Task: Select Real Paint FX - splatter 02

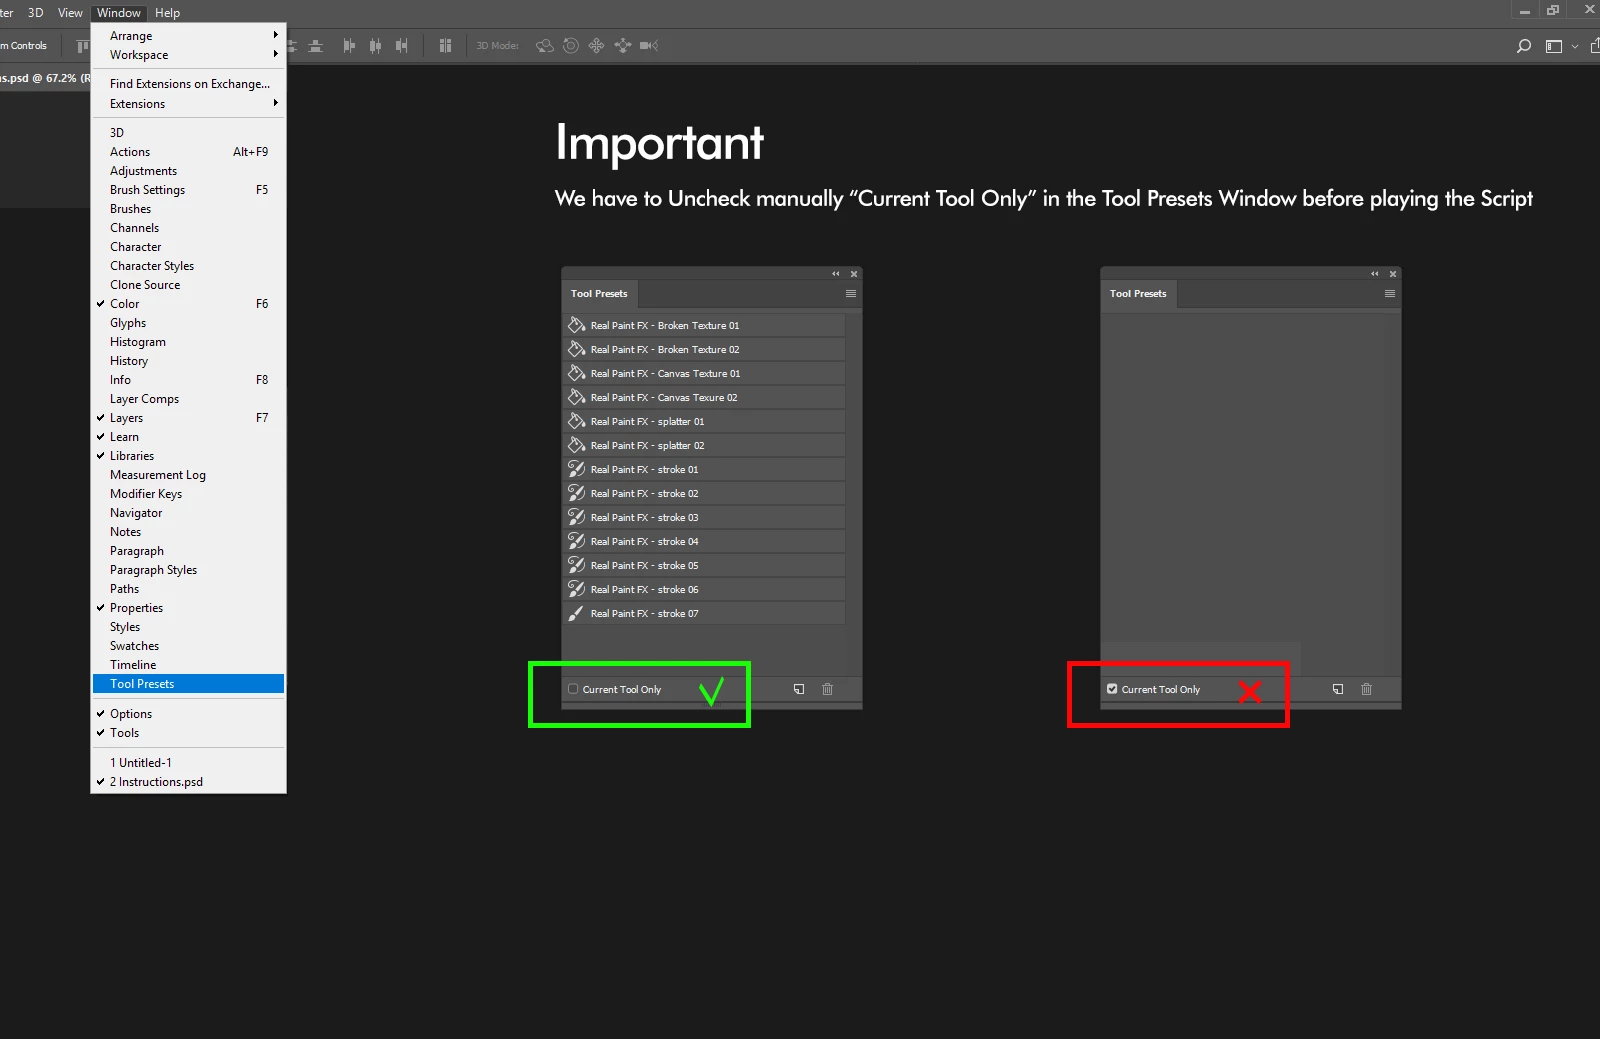Action: (705, 445)
